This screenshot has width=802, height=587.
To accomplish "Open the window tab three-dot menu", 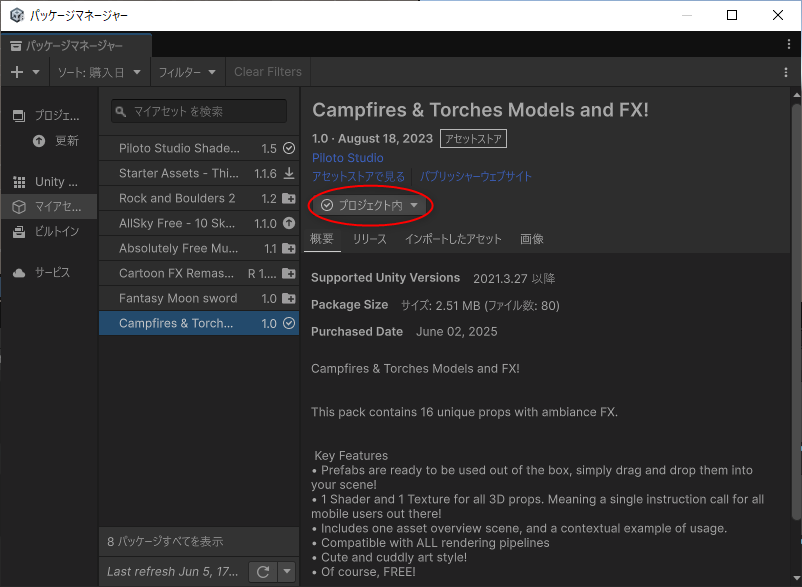I will pyautogui.click(x=789, y=44).
